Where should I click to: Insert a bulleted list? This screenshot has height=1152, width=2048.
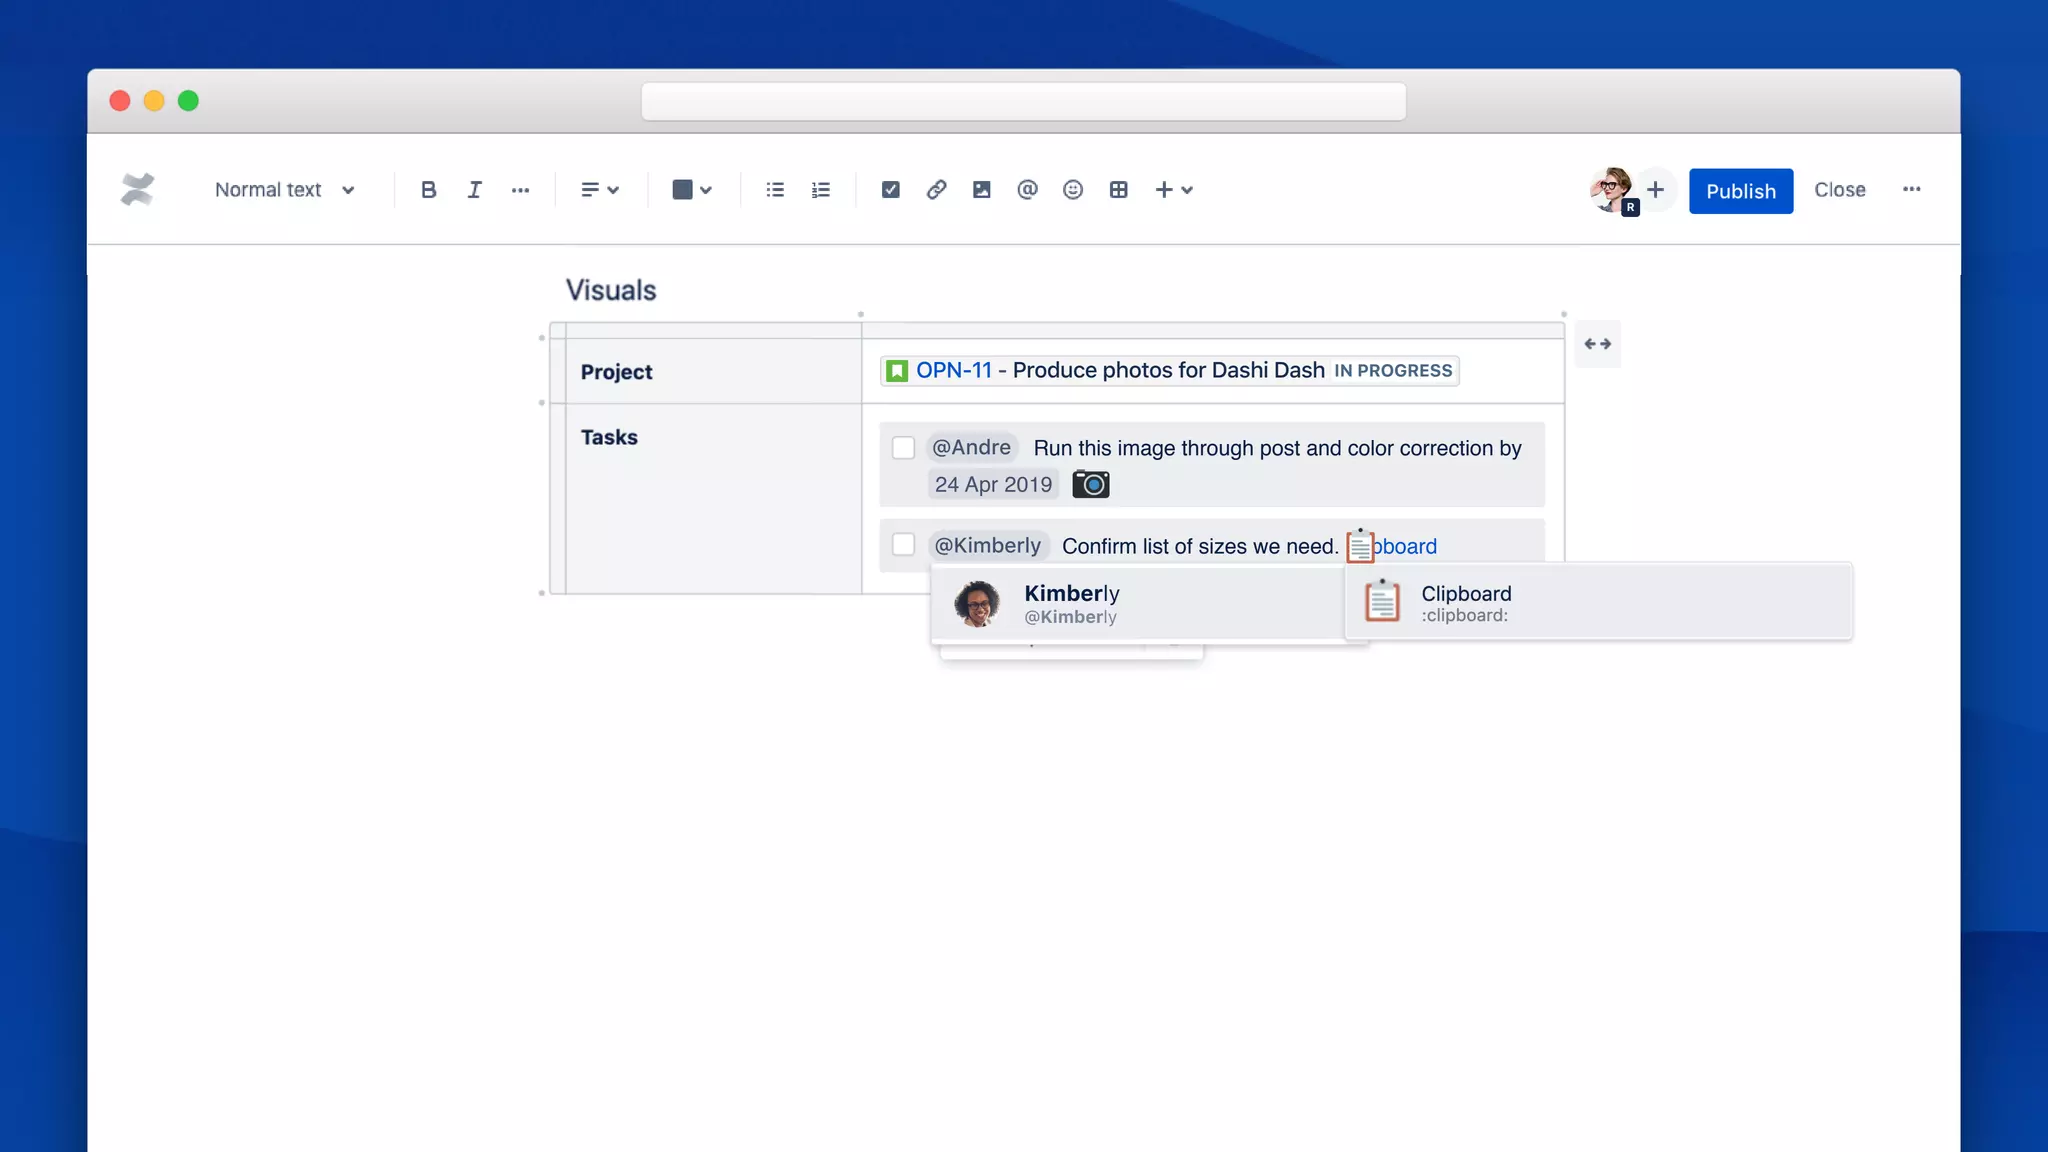coord(775,190)
